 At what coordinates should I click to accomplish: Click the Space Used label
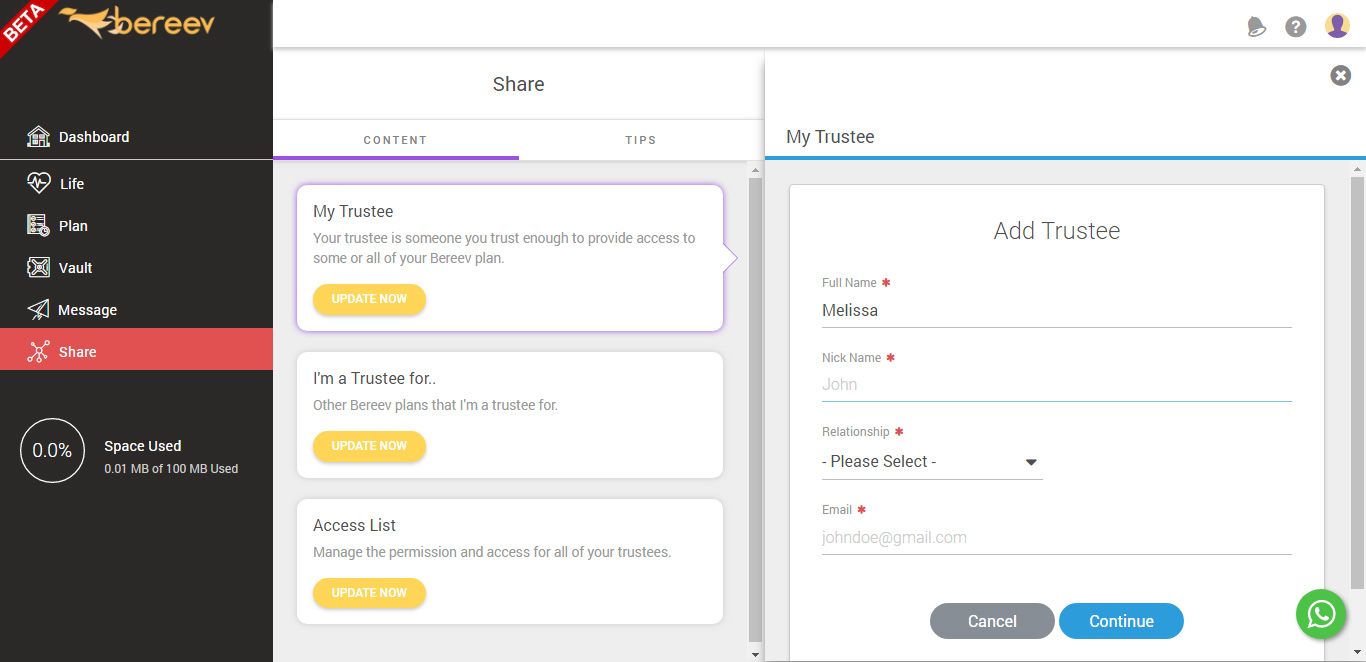143,446
